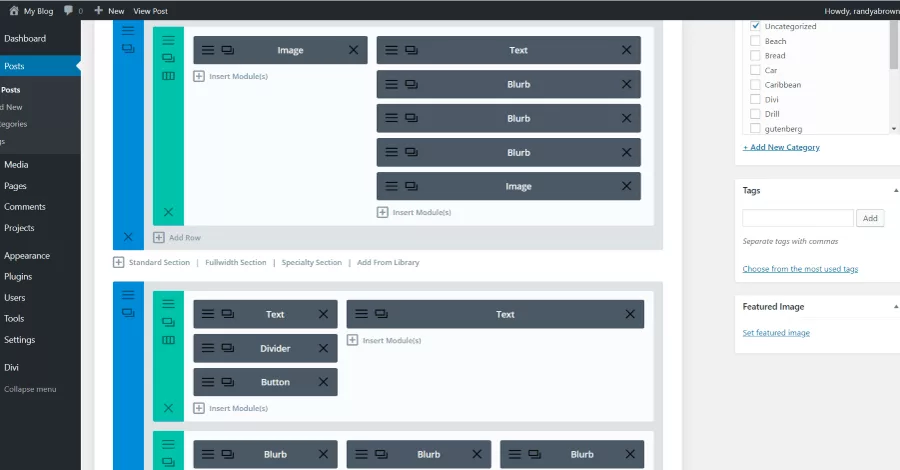The image size is (900, 470).
Task: Click Add From Library
Action: [388, 262]
